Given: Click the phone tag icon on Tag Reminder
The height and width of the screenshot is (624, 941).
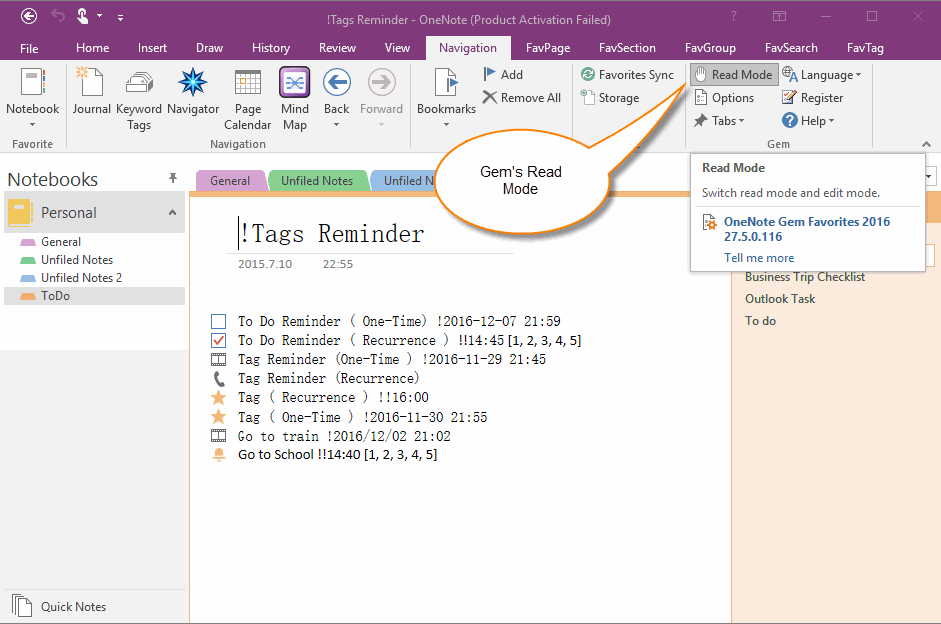Looking at the screenshot, I should 219,379.
